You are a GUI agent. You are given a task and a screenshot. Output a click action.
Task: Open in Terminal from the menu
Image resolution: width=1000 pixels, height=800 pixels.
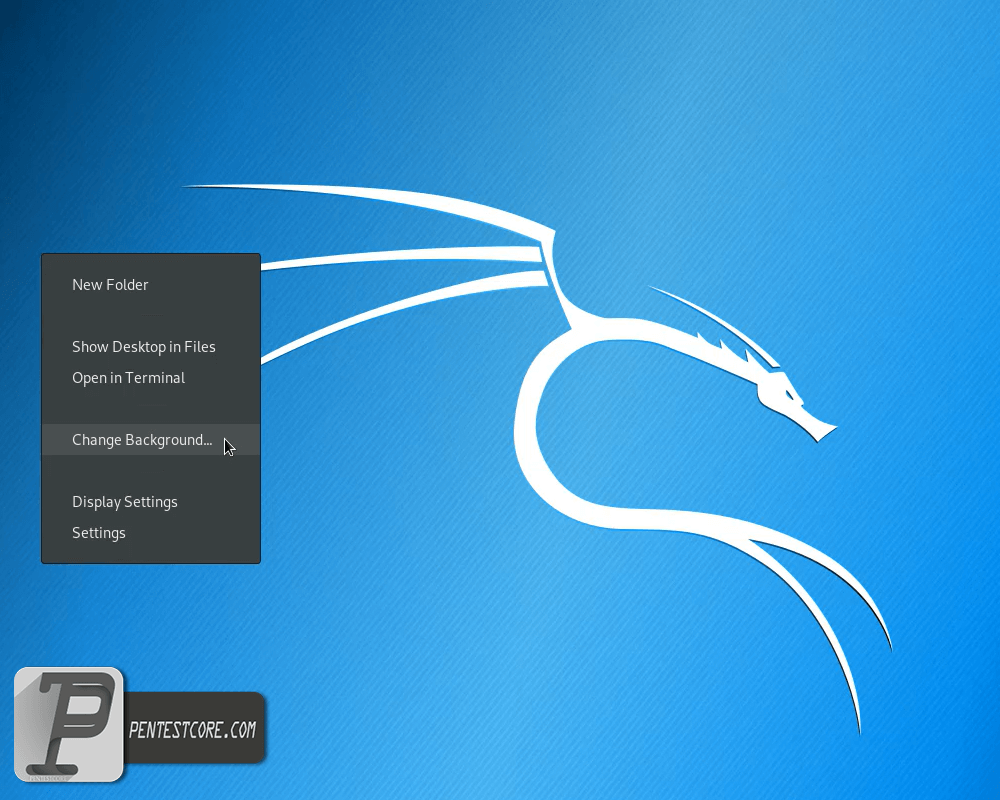point(151,378)
